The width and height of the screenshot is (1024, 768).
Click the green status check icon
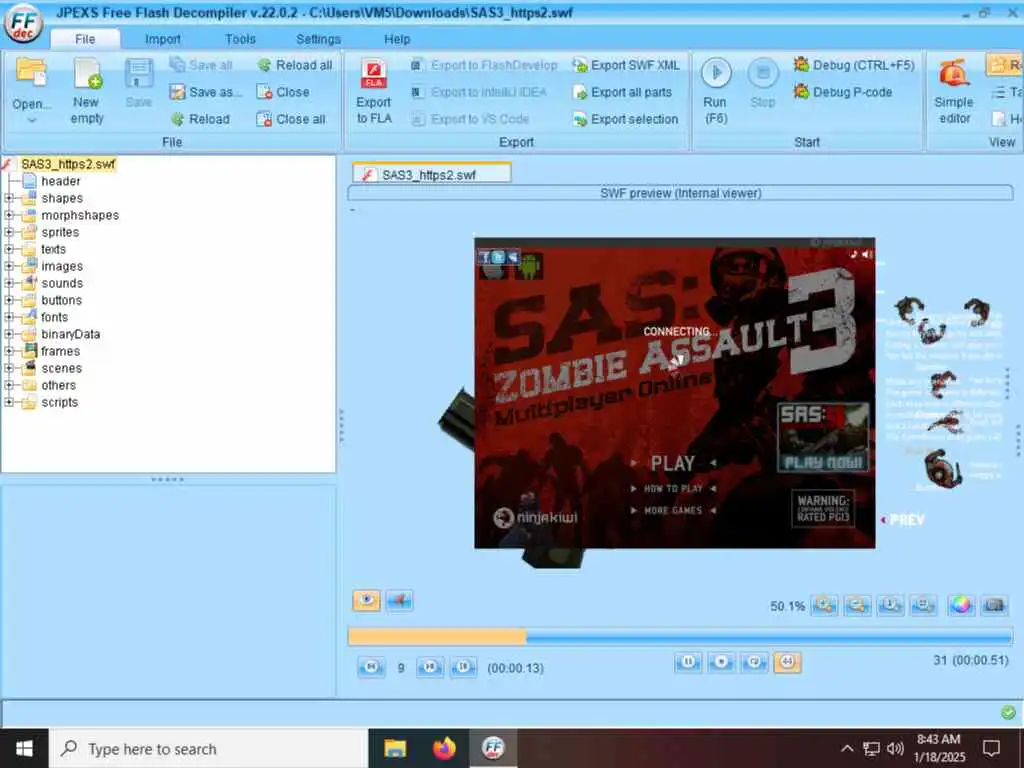coord(1008,712)
